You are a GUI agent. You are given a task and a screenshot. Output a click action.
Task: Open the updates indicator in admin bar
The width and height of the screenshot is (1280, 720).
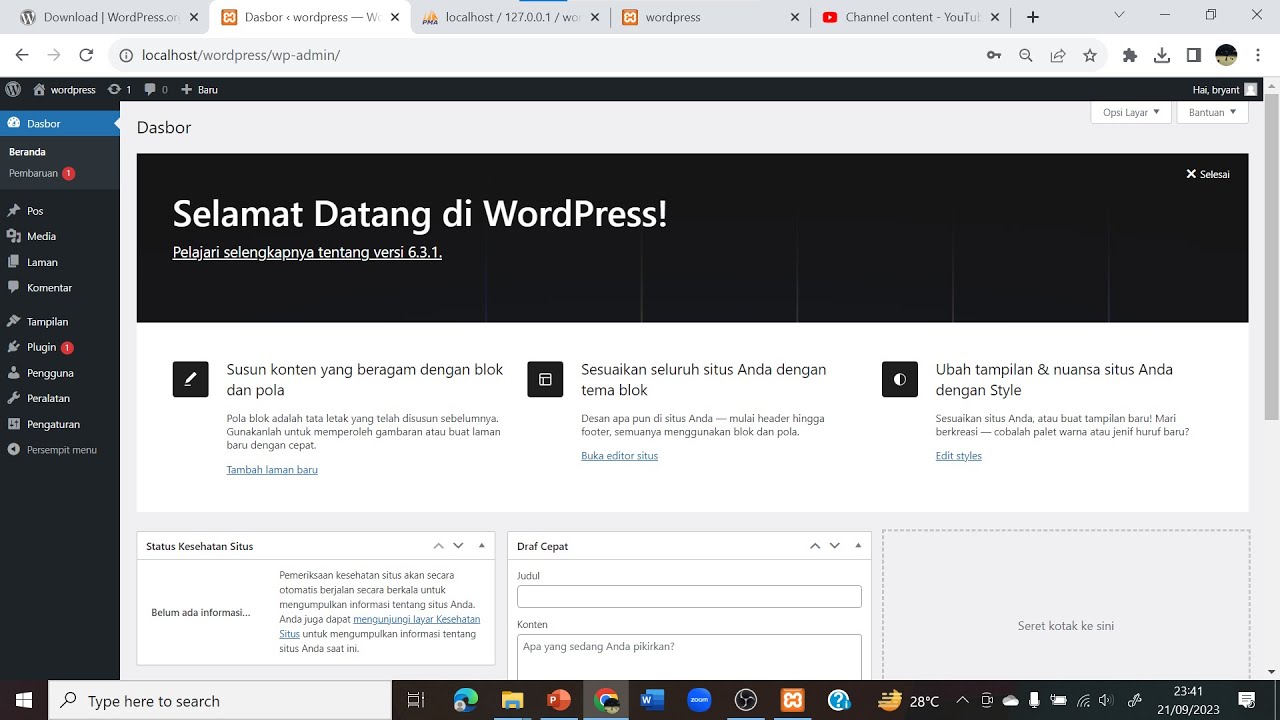[119, 89]
